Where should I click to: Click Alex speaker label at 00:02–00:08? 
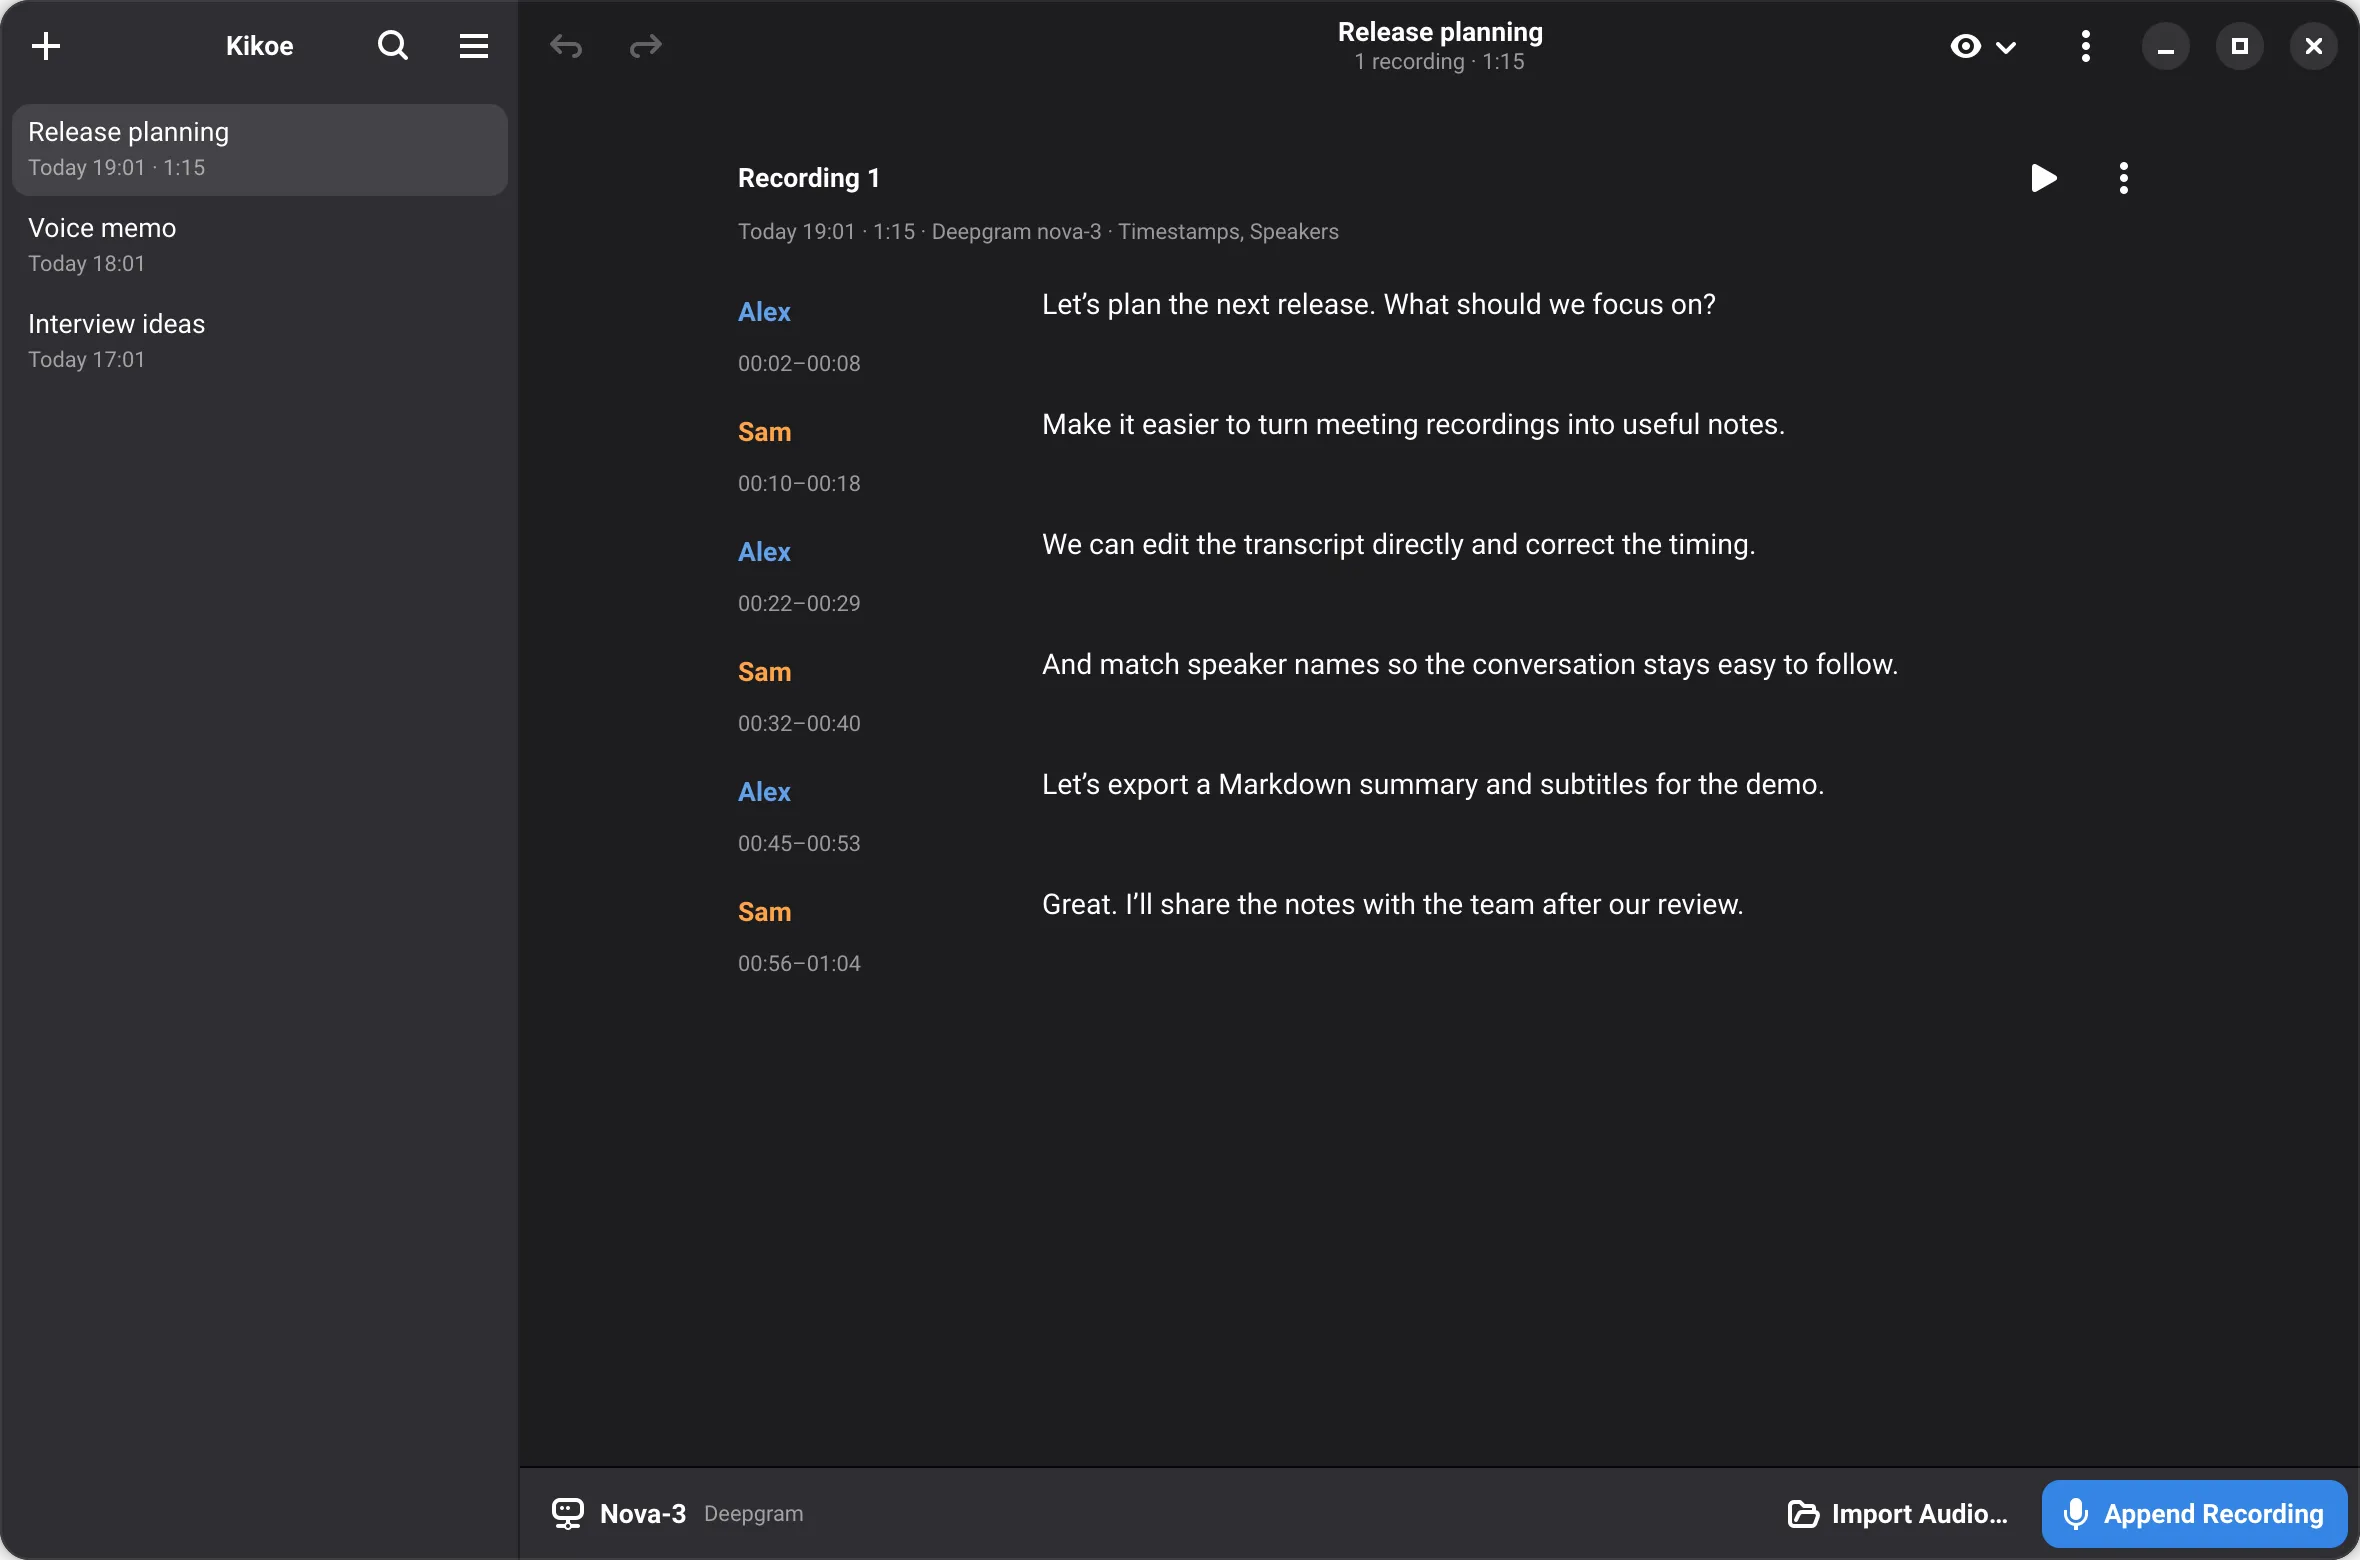pyautogui.click(x=764, y=312)
